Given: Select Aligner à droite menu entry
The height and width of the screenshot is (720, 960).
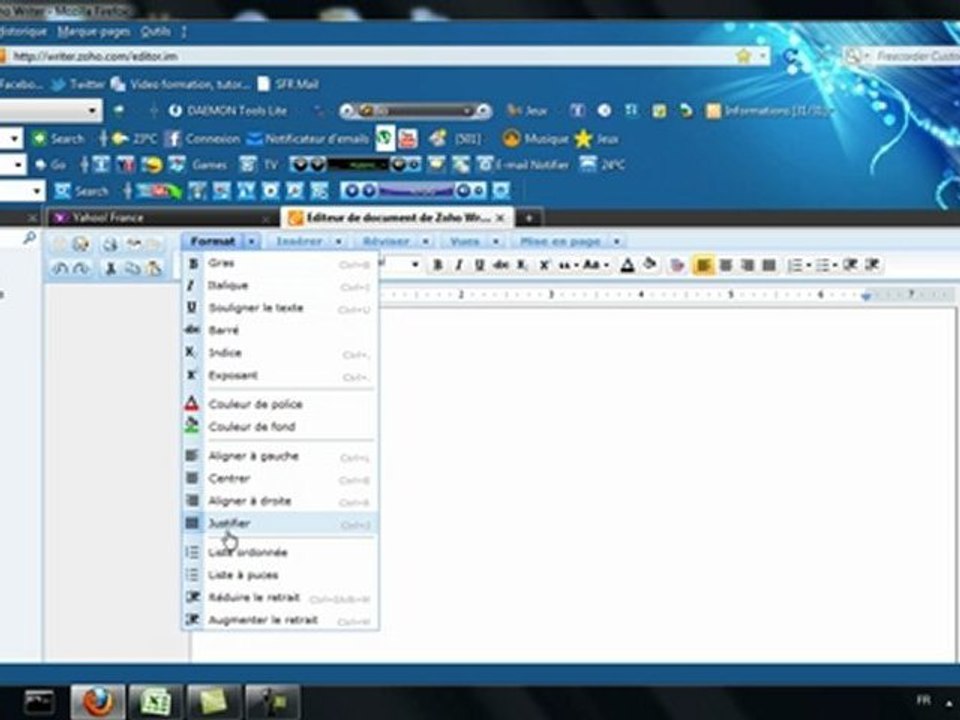Looking at the screenshot, I should [x=280, y=501].
